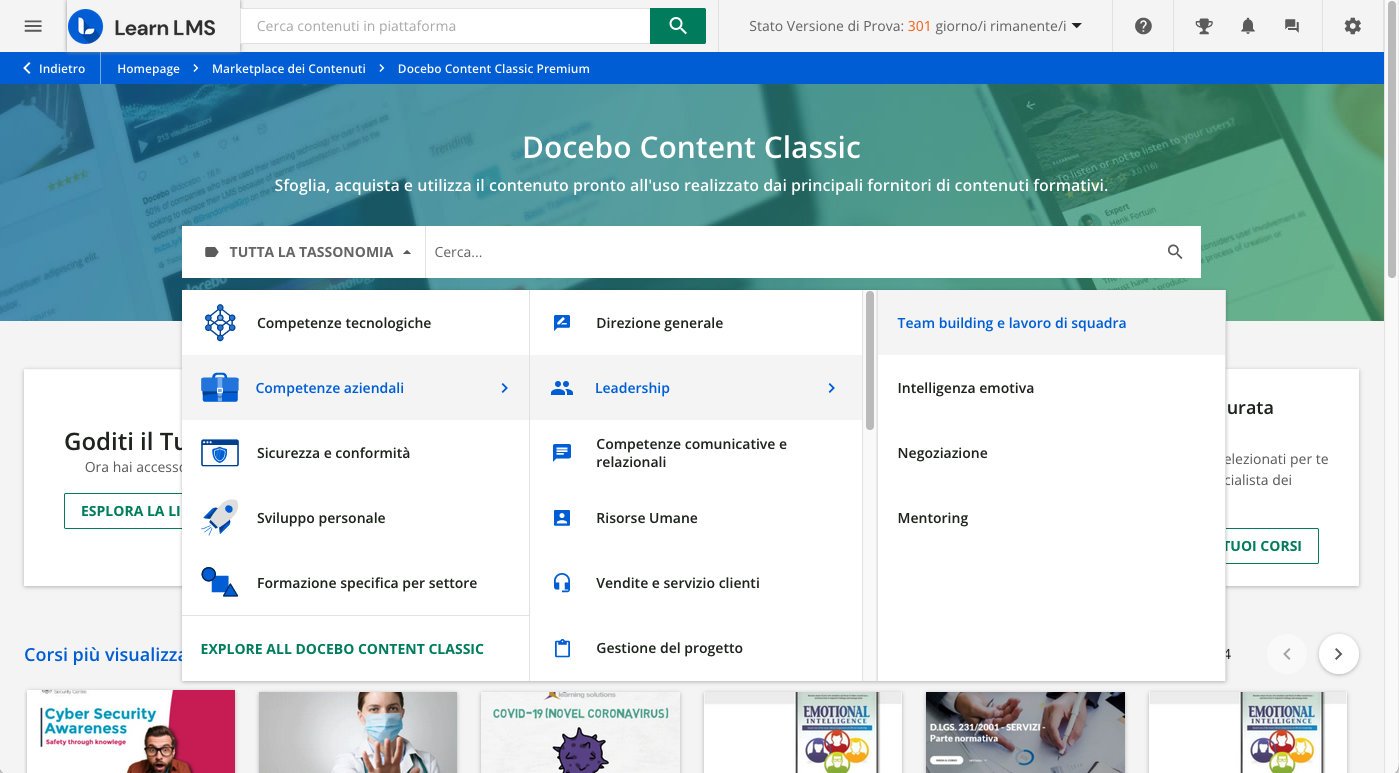The height and width of the screenshot is (773, 1399).
Task: Open COVID-19 Novel Coronavirus course thumbnail
Action: coord(581,731)
